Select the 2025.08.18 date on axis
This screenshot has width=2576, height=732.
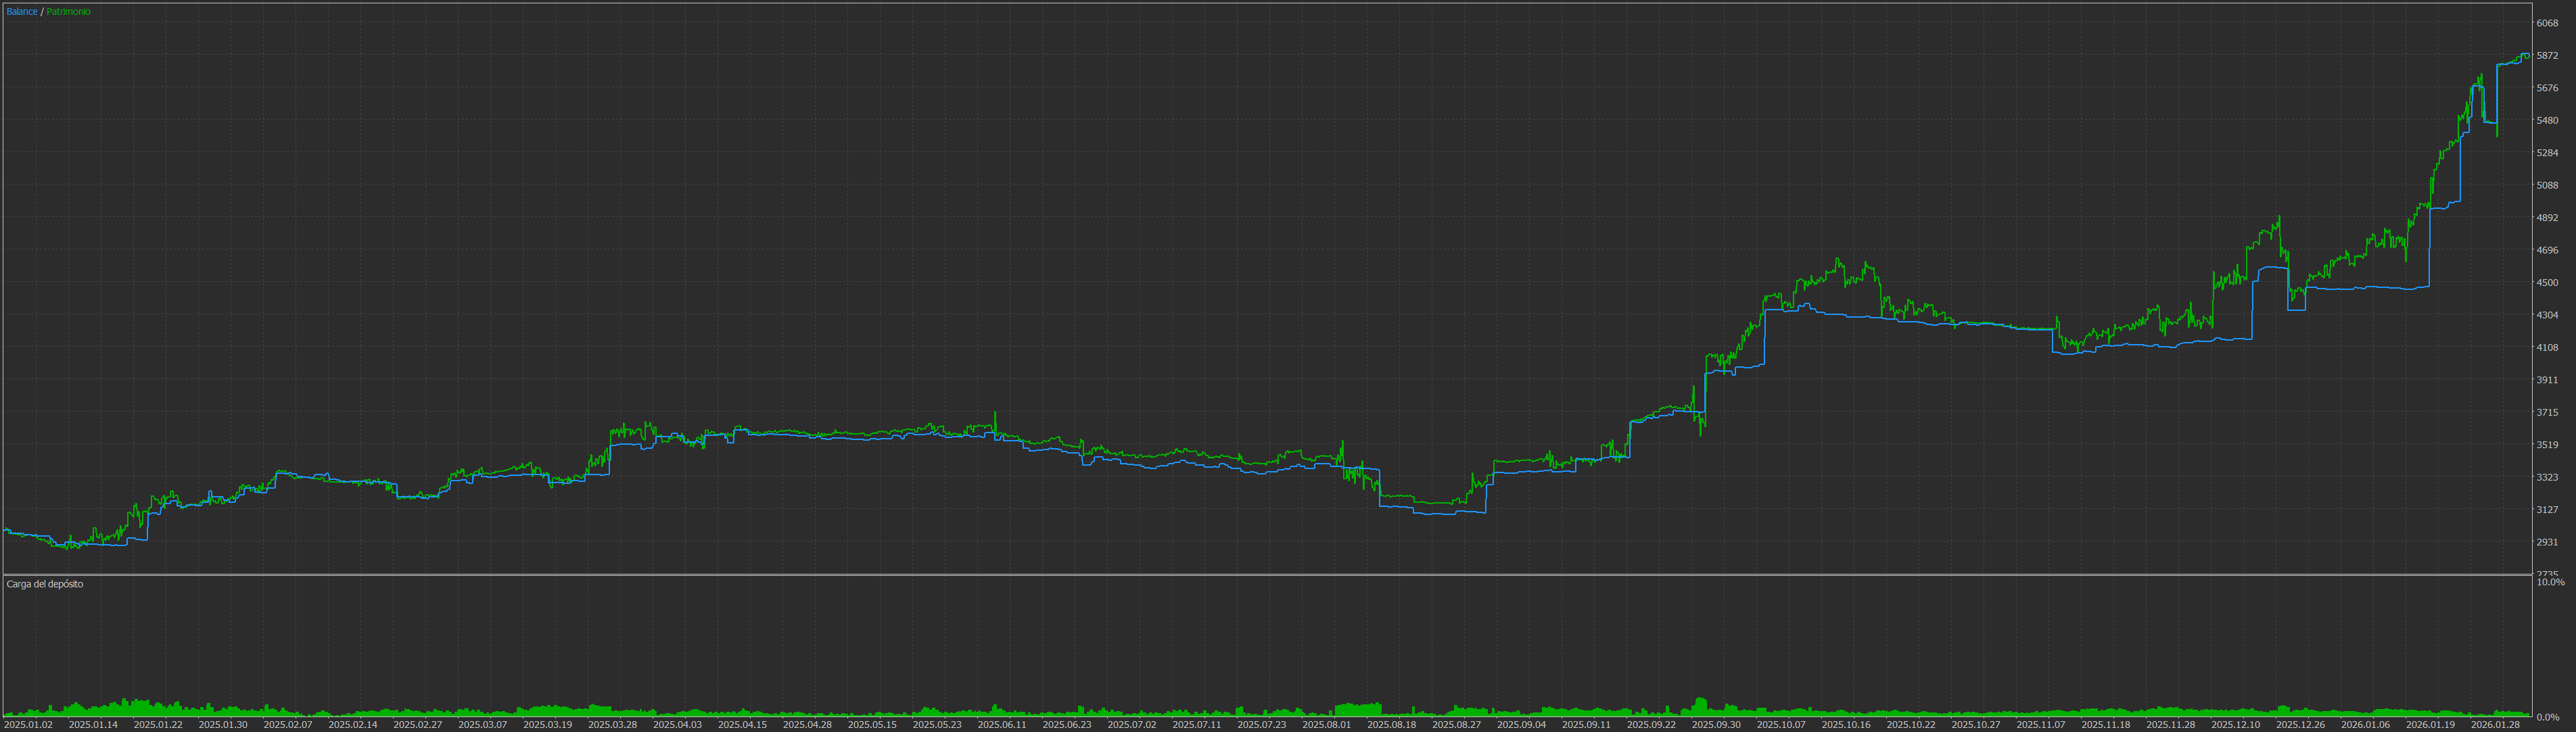coord(1391,725)
